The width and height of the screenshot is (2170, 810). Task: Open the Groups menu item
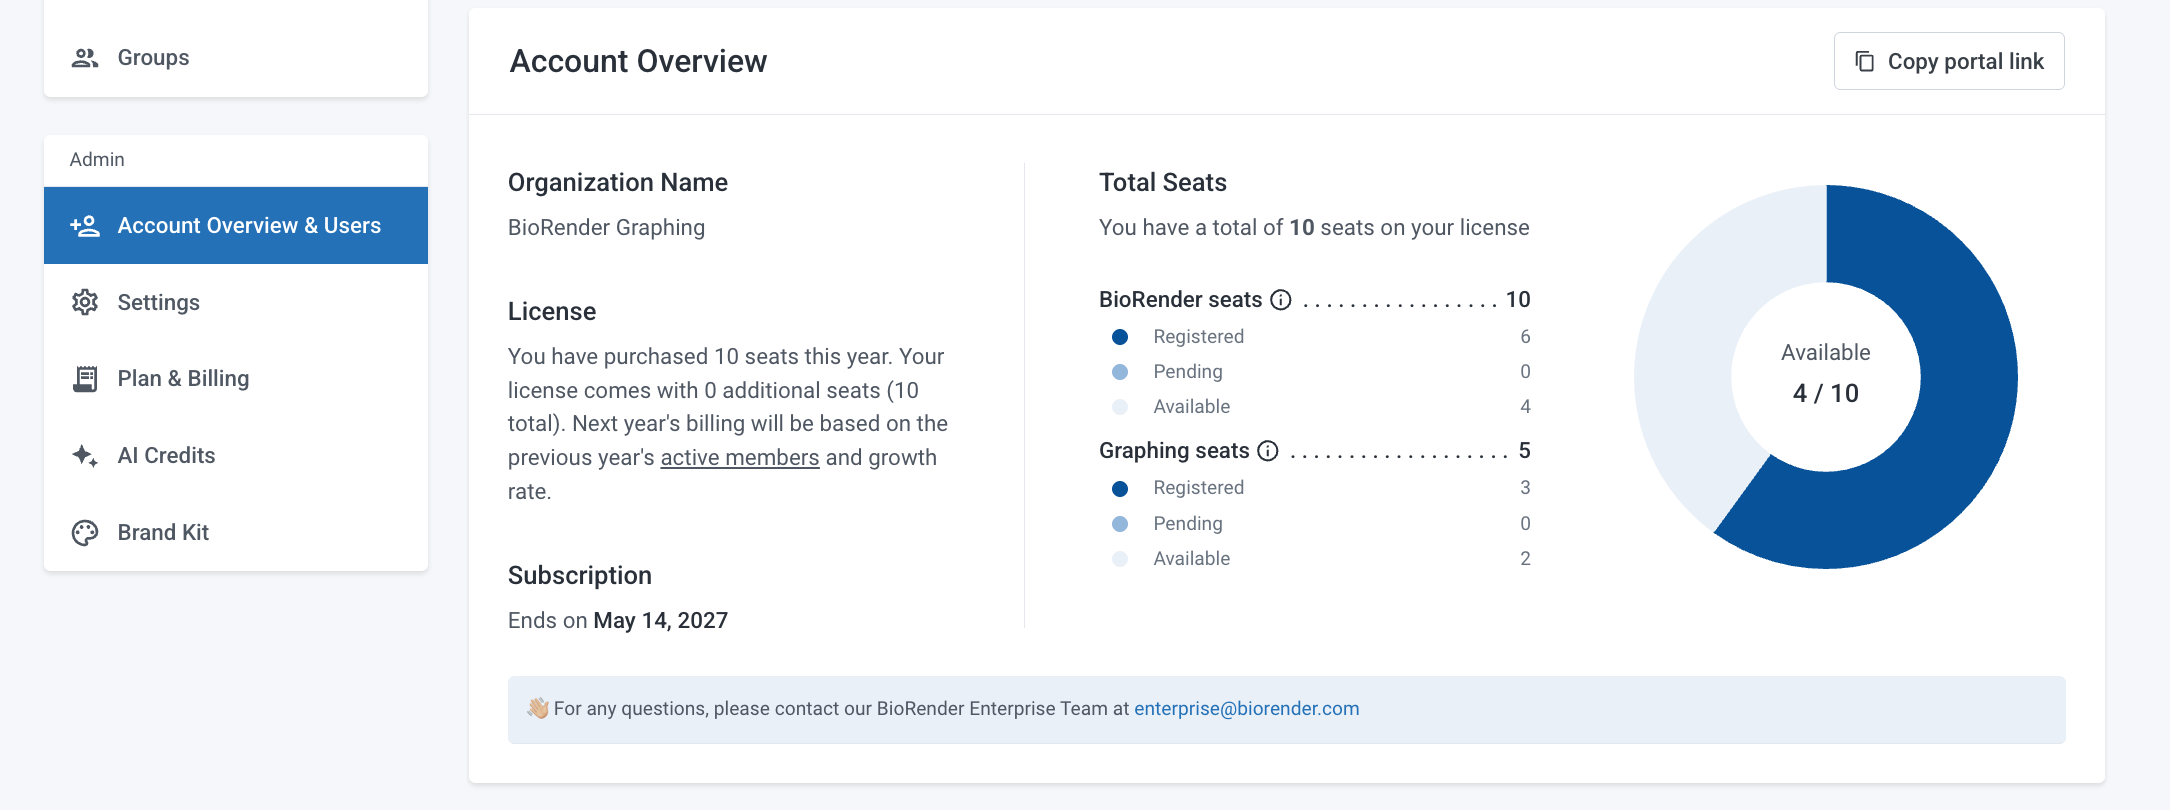click(x=236, y=58)
